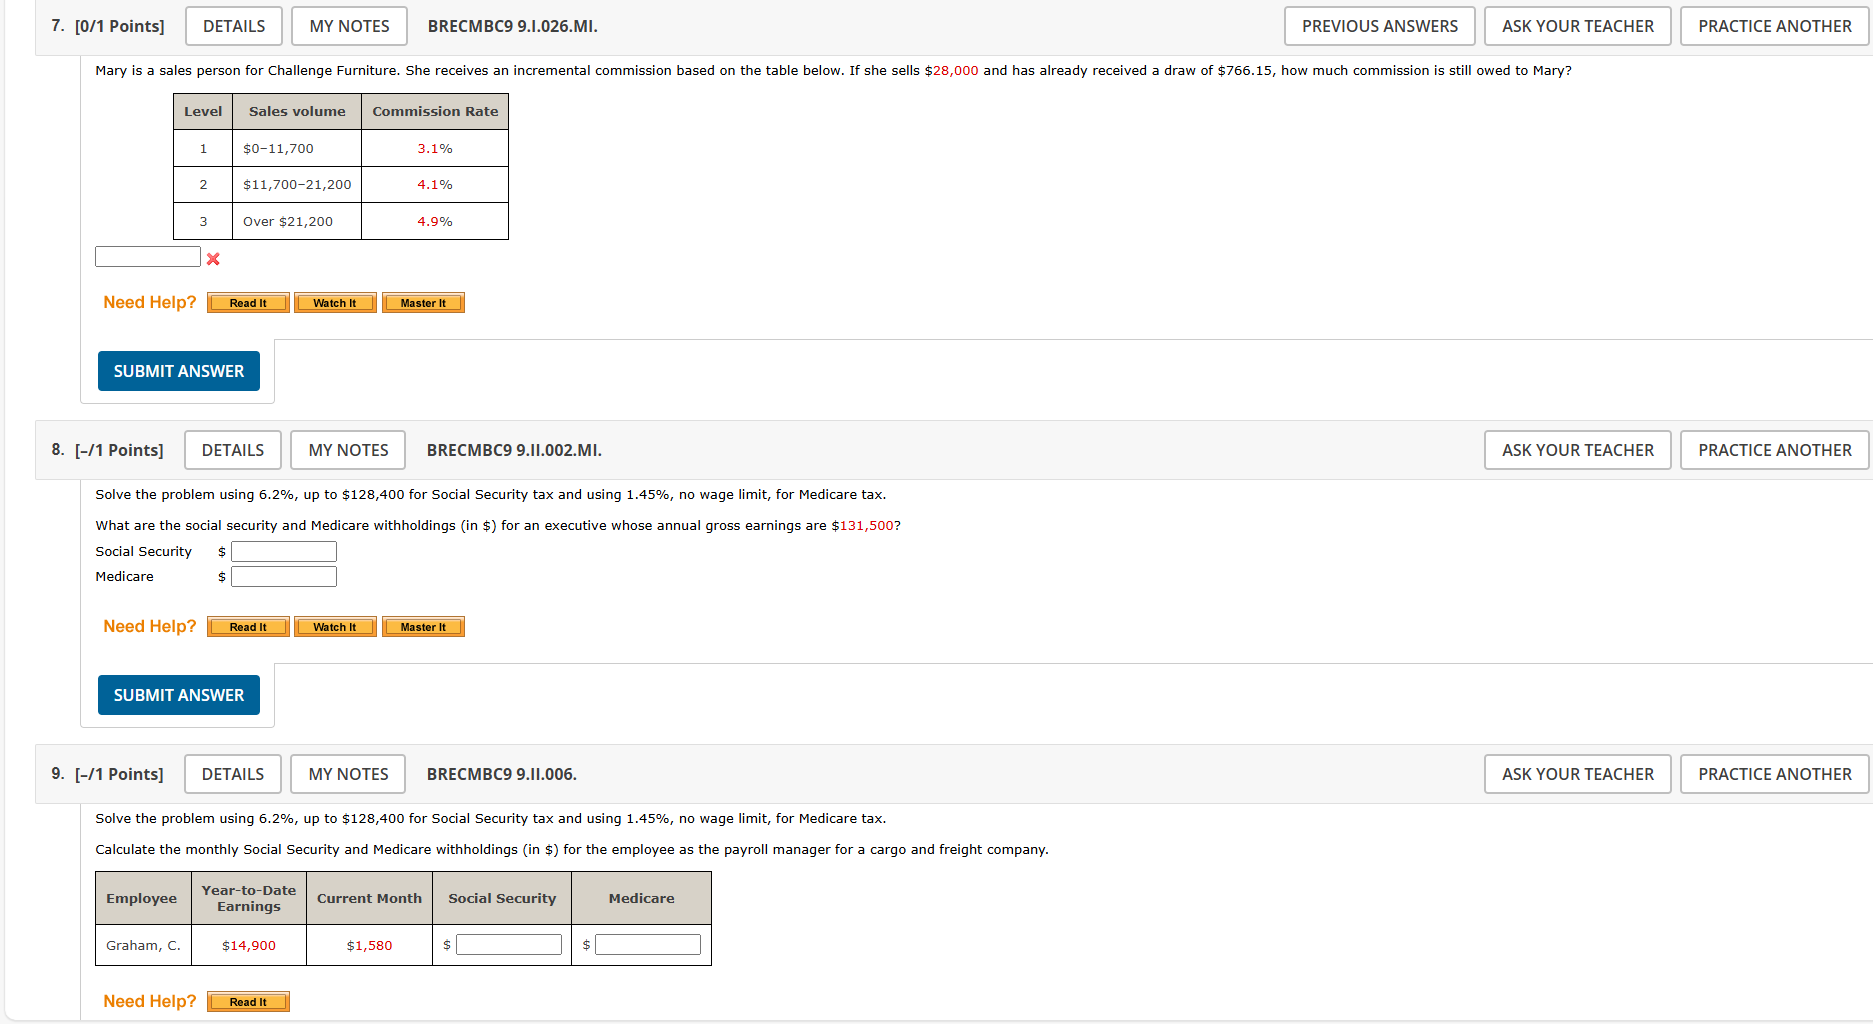The height and width of the screenshot is (1024, 1873).
Task: Open MY NOTES for question 8
Action: 347,450
